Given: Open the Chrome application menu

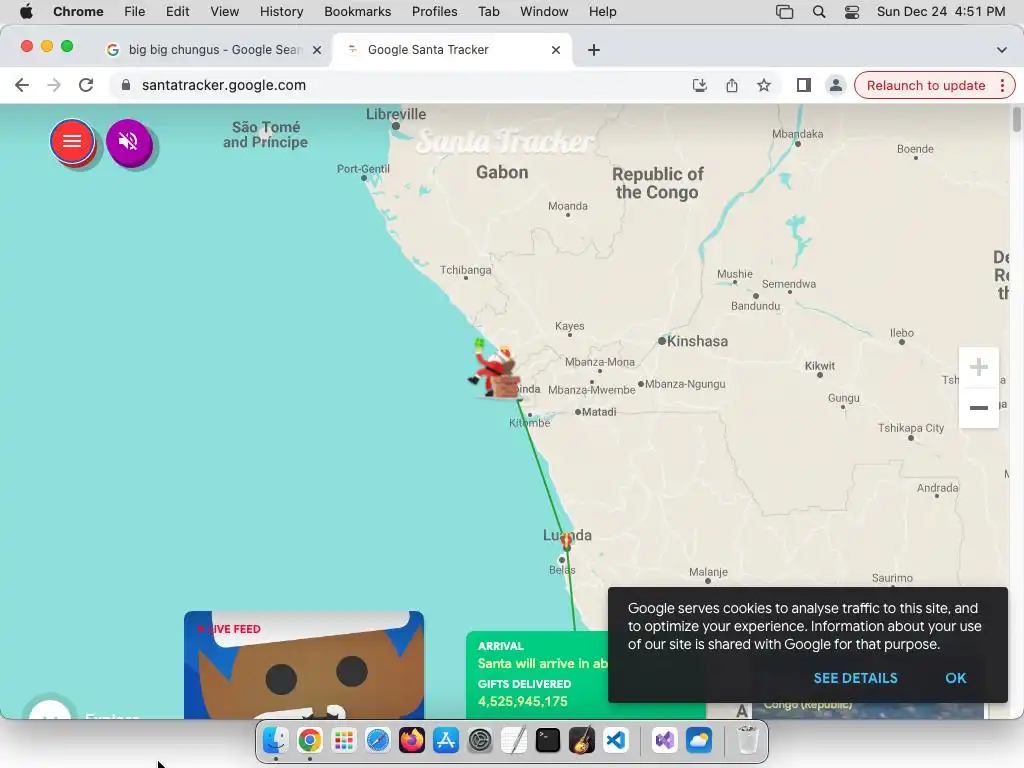Looking at the screenshot, I should click(78, 12).
